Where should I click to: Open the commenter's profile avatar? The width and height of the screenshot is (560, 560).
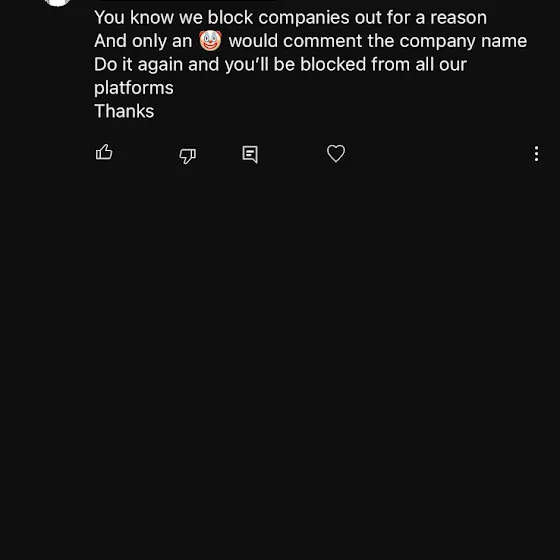tap(58, 2)
